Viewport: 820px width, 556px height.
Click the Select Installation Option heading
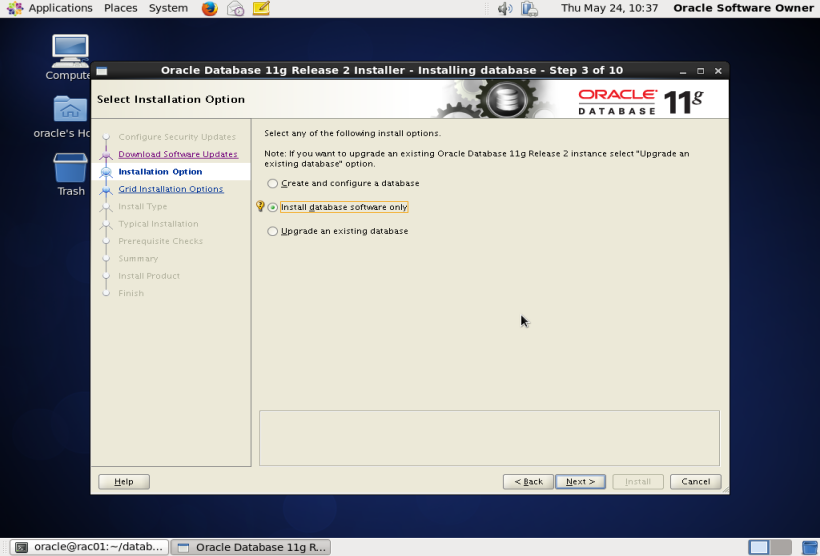(171, 99)
